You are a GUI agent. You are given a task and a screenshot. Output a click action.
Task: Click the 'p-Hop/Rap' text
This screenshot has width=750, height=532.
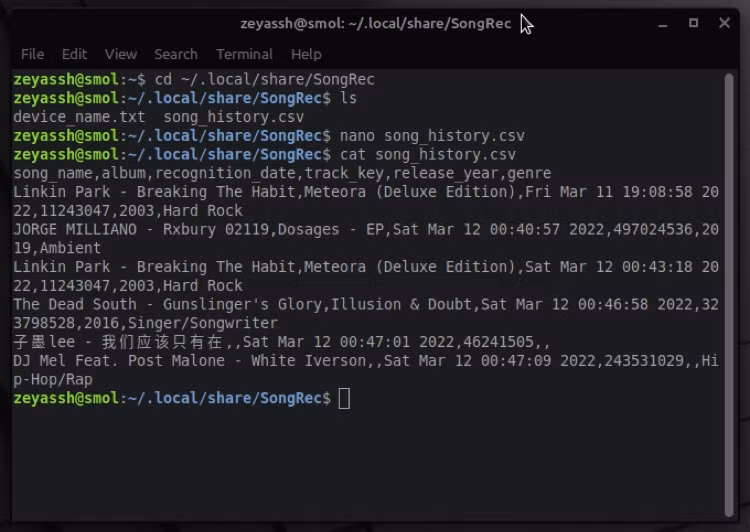[x=53, y=379]
